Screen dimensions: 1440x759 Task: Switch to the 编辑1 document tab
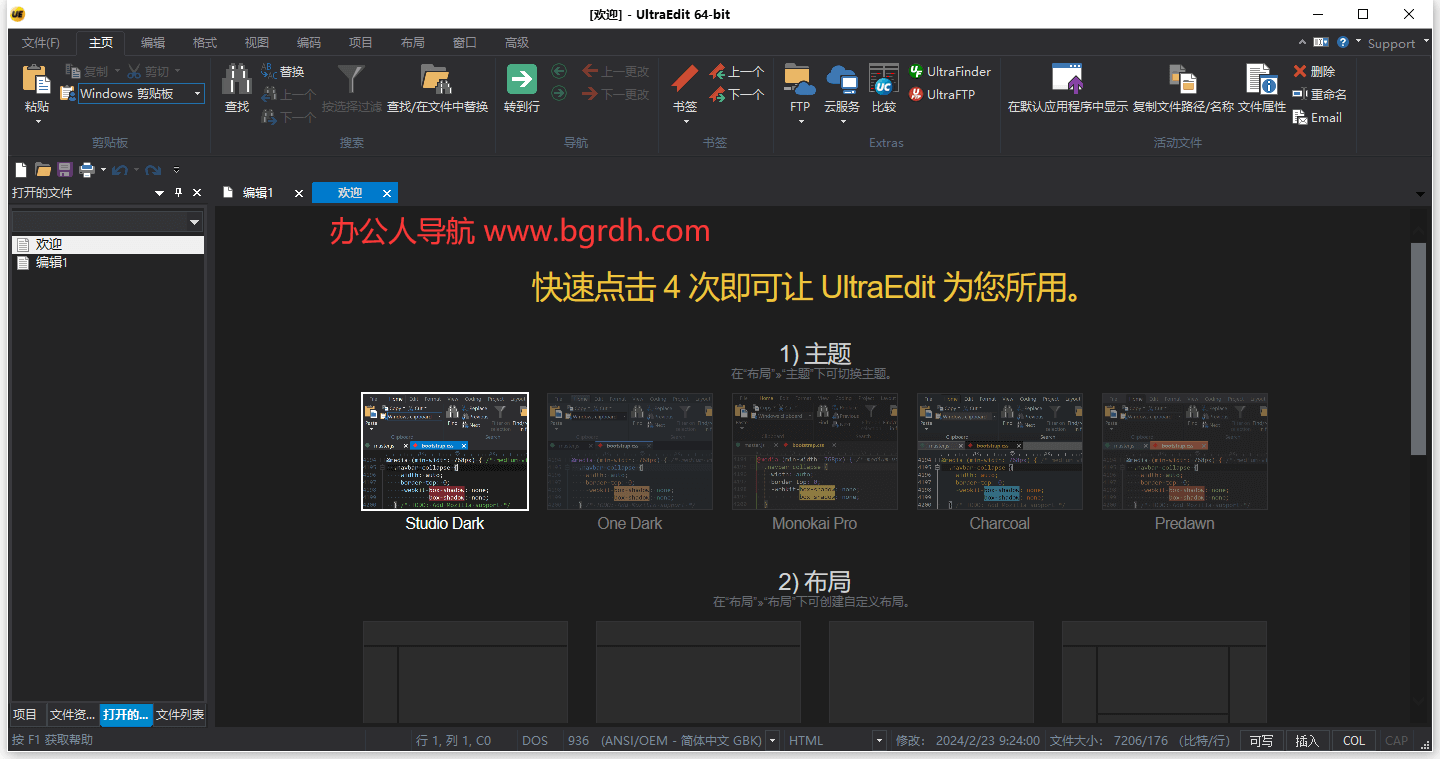click(258, 192)
